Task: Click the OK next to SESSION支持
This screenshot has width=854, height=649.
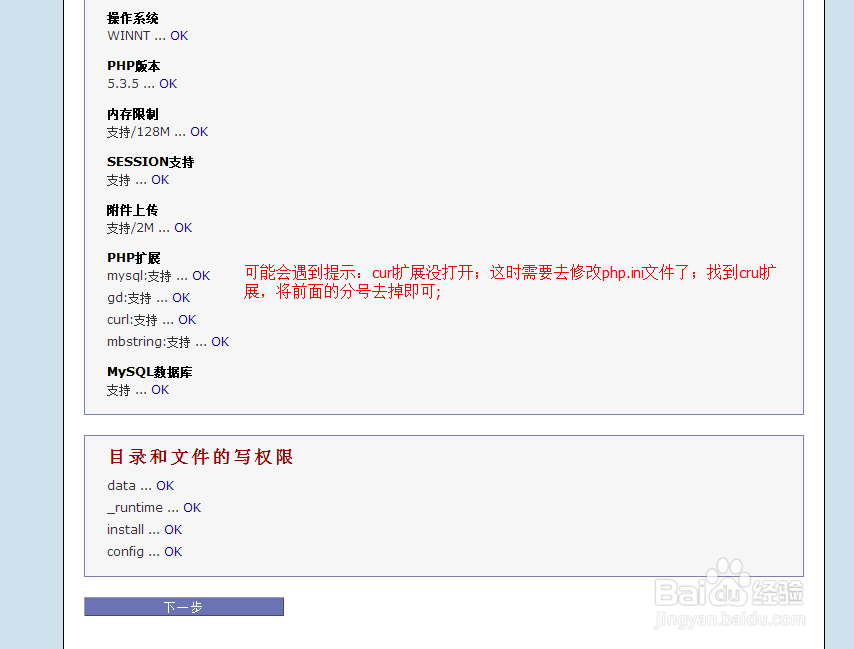Action: (x=159, y=179)
